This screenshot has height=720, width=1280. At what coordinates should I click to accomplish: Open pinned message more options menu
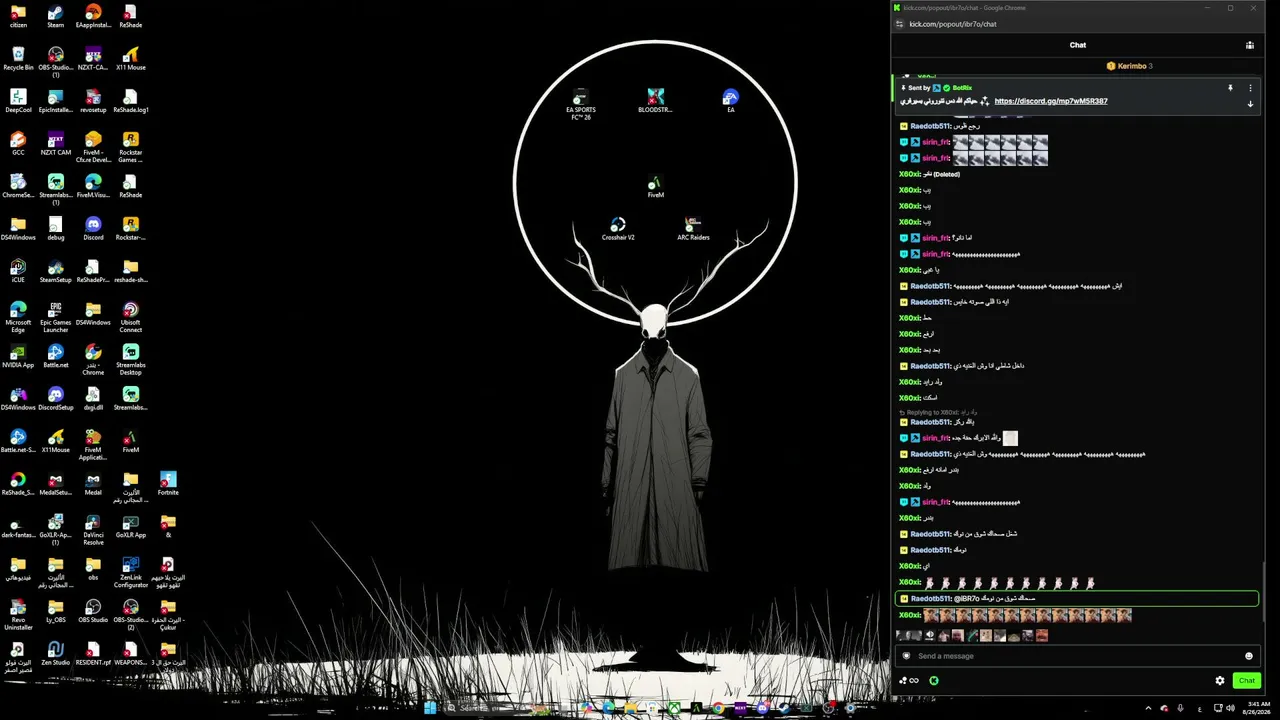pyautogui.click(x=1250, y=88)
